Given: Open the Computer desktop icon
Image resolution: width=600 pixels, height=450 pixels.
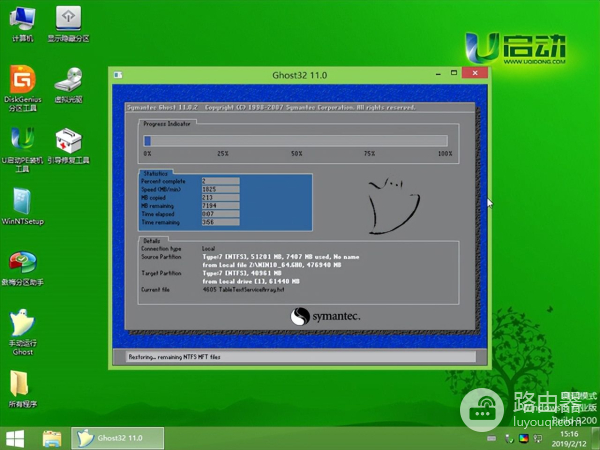Looking at the screenshot, I should point(22,24).
